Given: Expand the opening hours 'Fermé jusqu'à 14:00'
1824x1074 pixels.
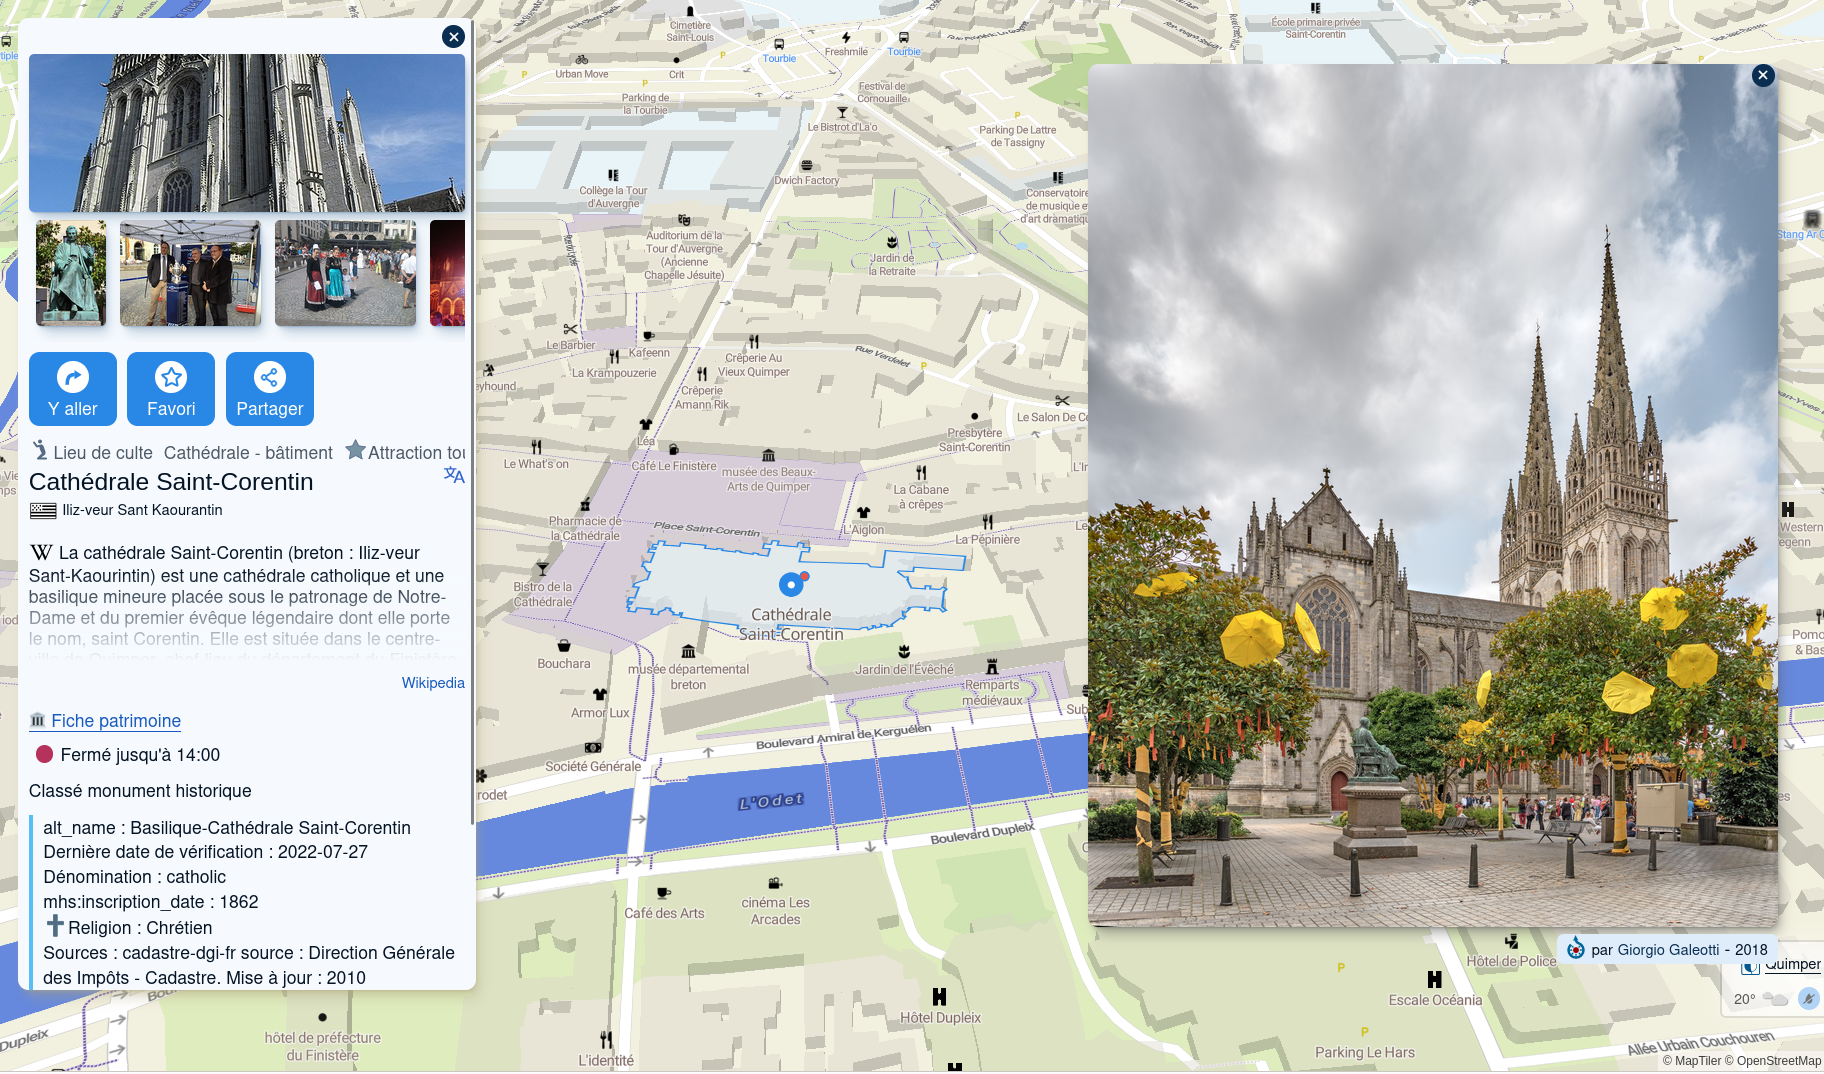Looking at the screenshot, I should click(139, 755).
